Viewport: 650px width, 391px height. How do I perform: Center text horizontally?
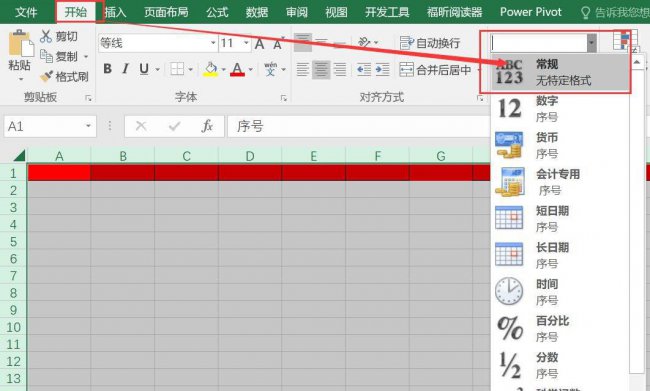pos(321,69)
